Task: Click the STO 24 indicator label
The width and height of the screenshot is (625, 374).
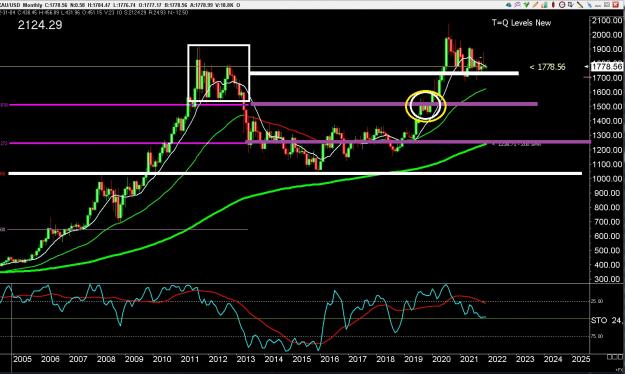Action: click(607, 320)
